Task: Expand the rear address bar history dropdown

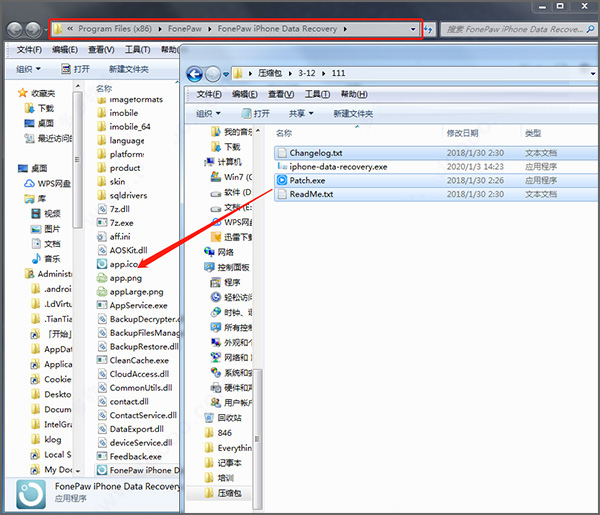Action: [x=412, y=29]
